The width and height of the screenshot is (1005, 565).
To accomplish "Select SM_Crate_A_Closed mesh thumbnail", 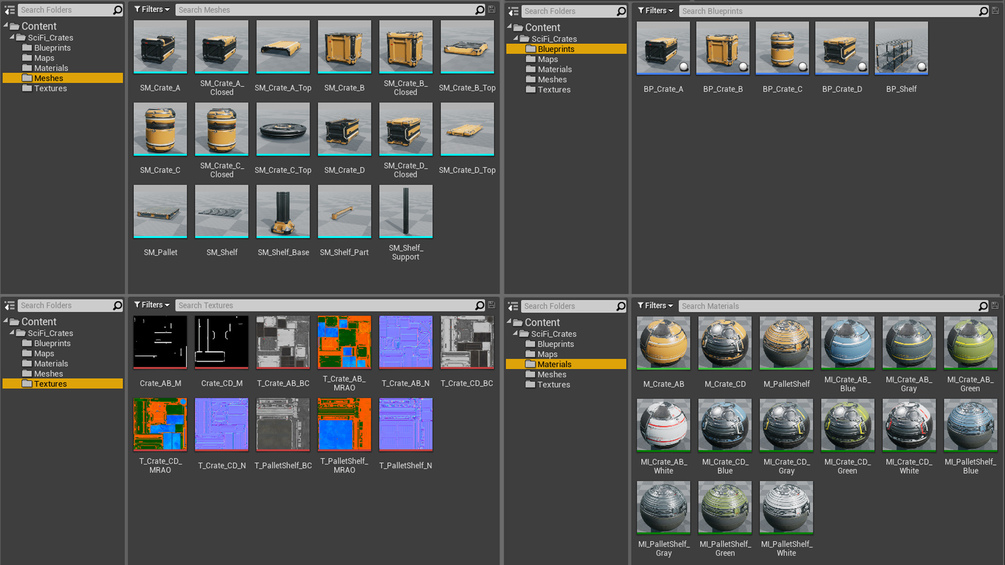I will tap(222, 47).
